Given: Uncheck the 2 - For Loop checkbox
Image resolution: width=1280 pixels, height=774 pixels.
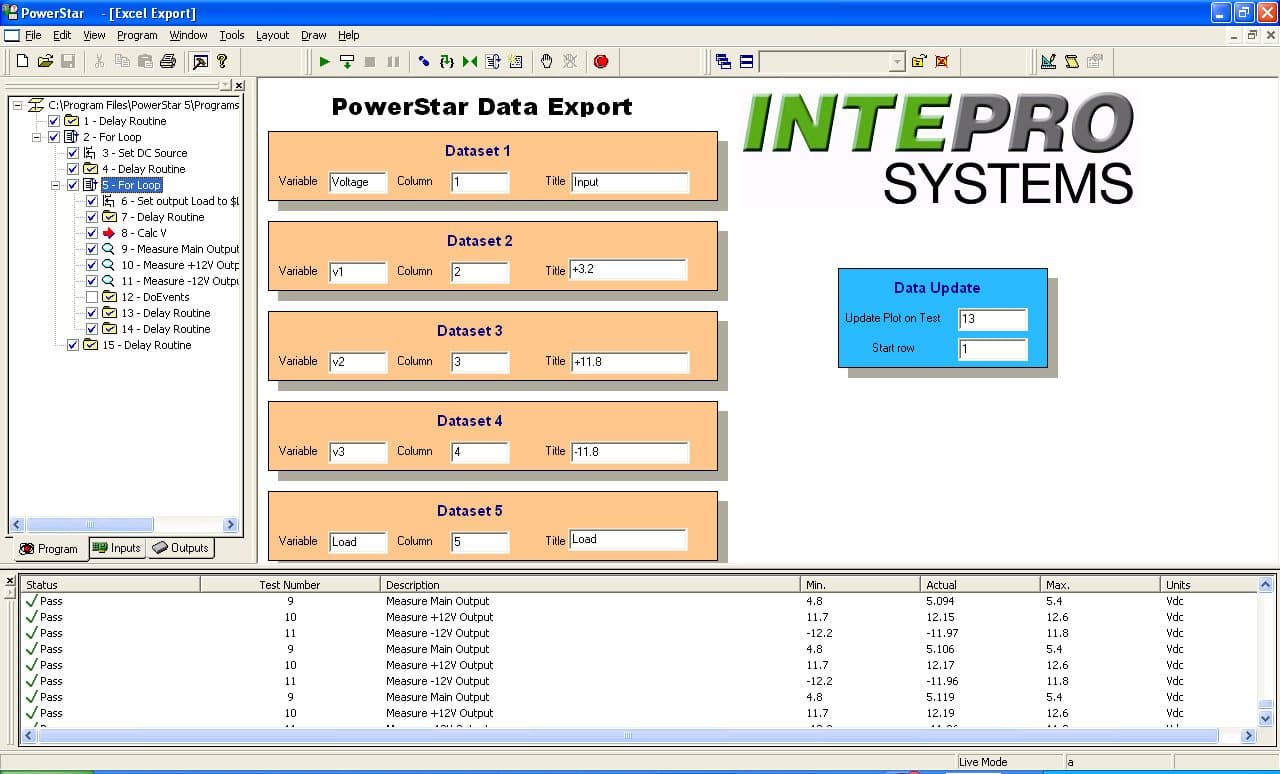Looking at the screenshot, I should [x=54, y=137].
